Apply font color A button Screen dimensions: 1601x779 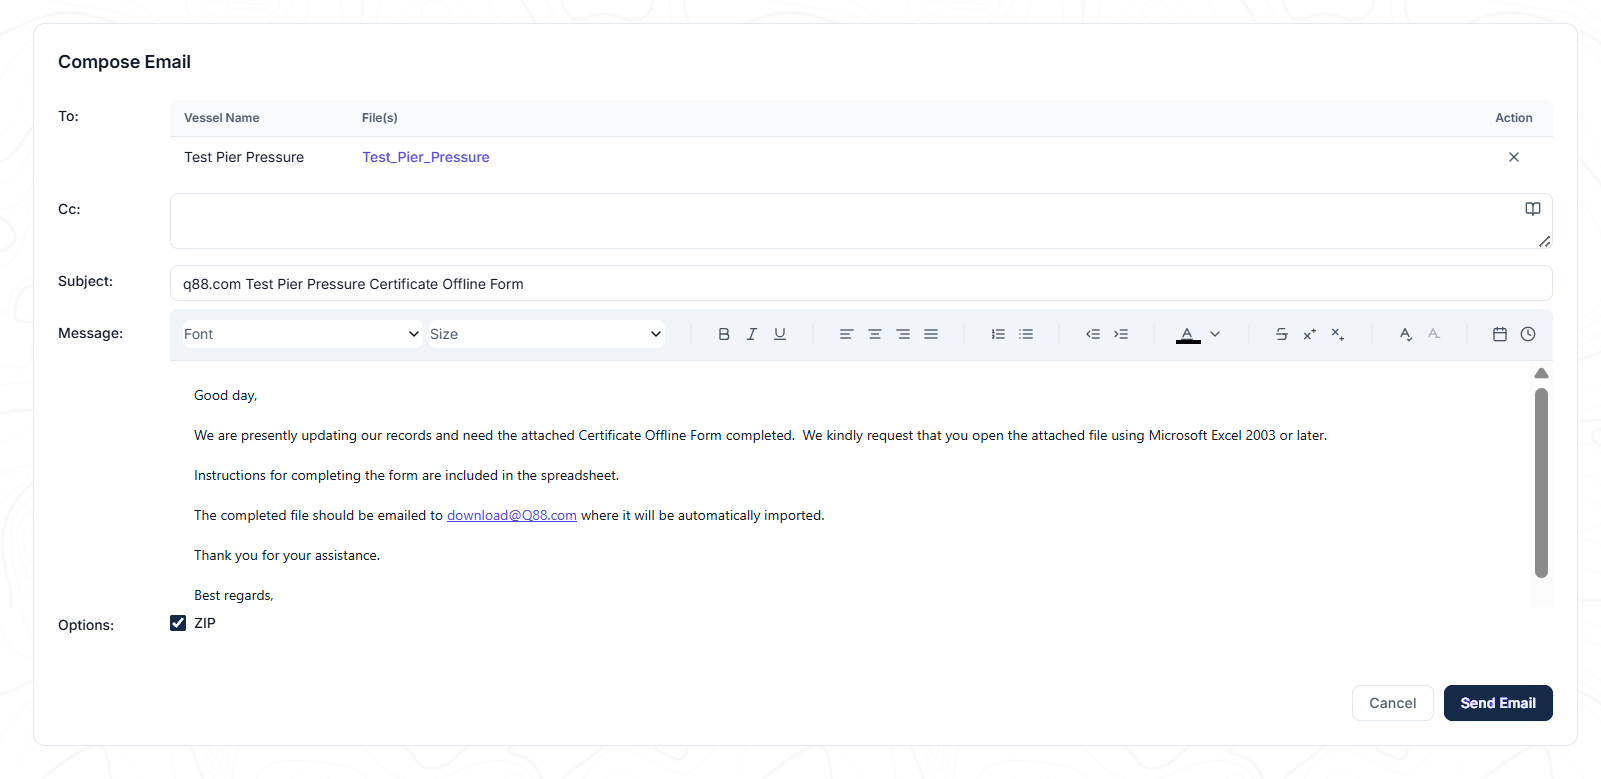coord(1188,335)
